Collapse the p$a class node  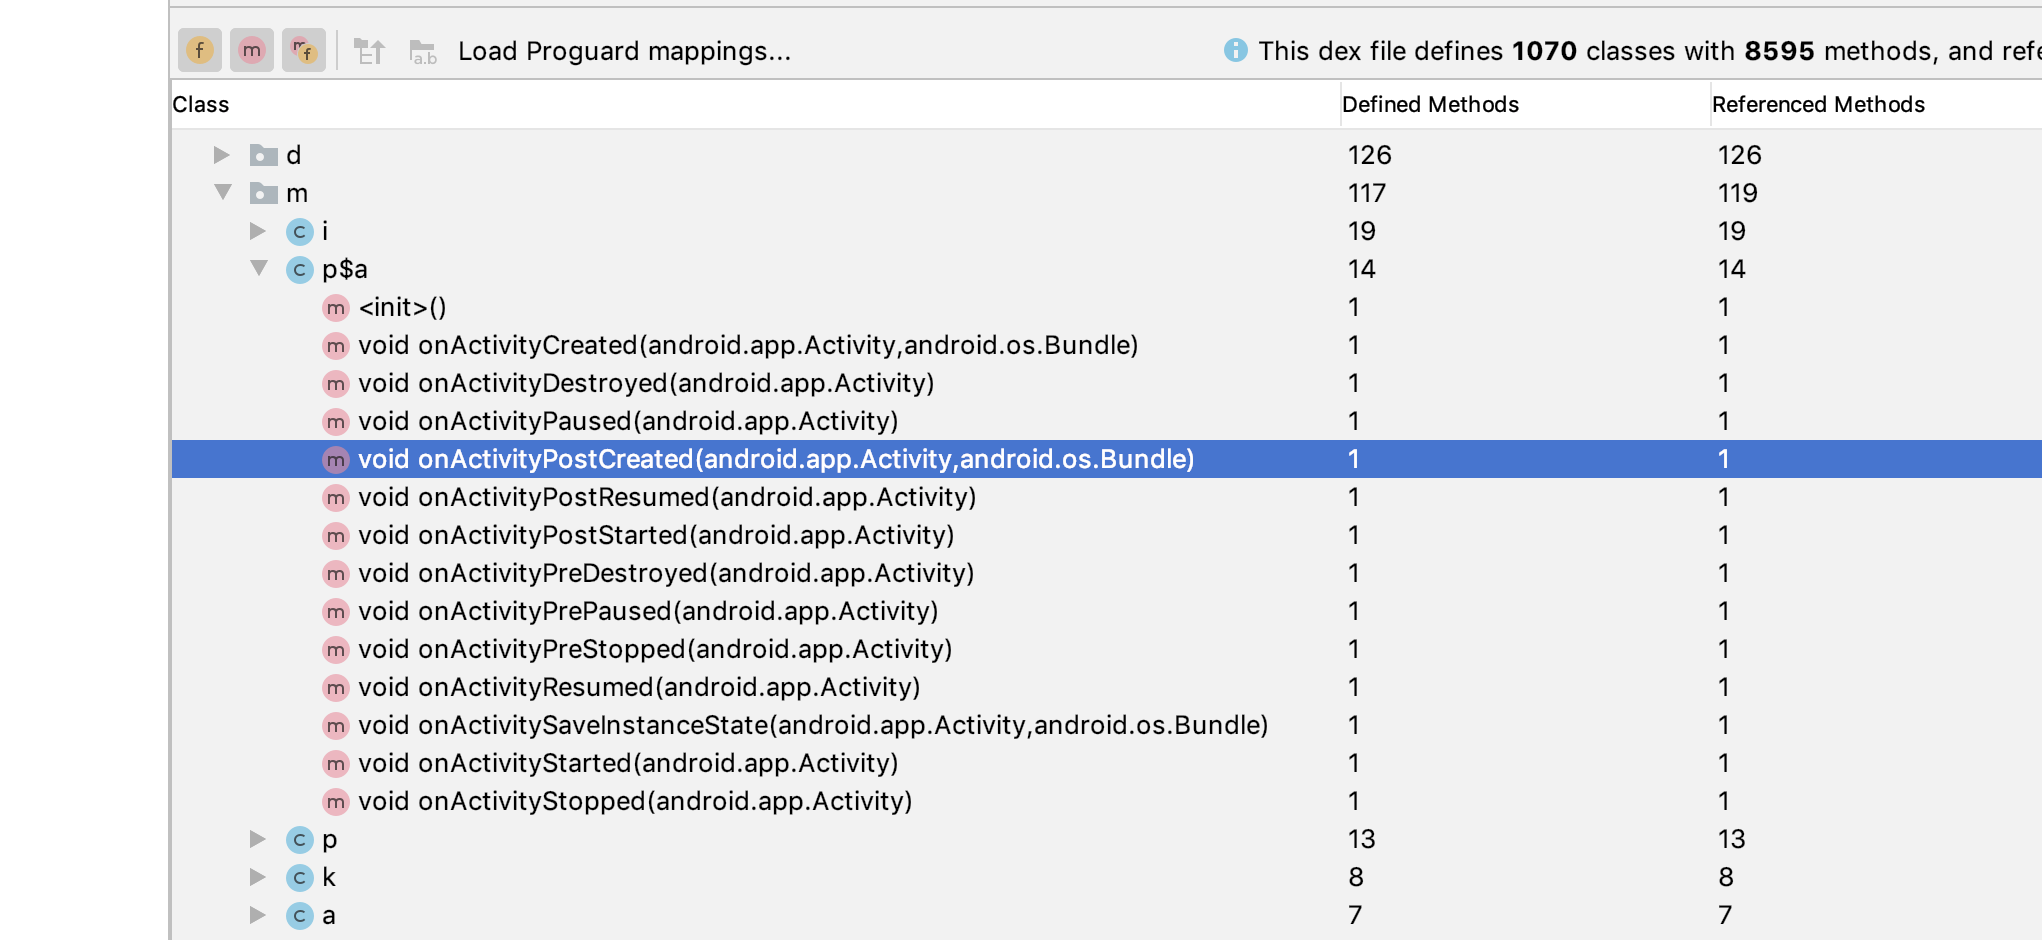[259, 268]
